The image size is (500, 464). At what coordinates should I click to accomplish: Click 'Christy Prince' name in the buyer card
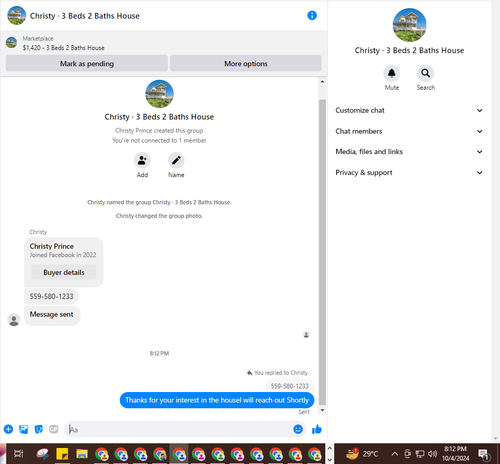[x=52, y=246]
